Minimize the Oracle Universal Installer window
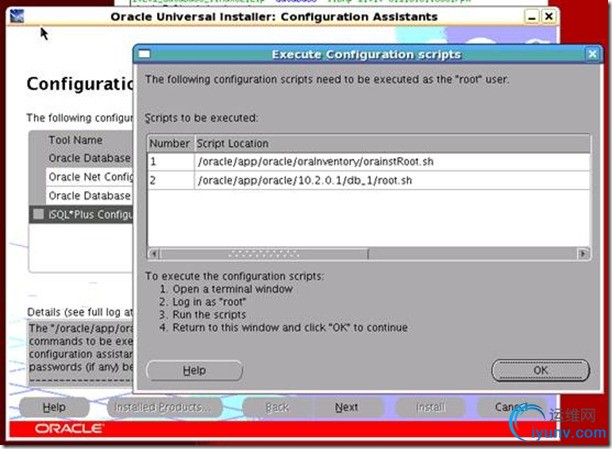Viewport: 612px width, 449px height. point(532,17)
